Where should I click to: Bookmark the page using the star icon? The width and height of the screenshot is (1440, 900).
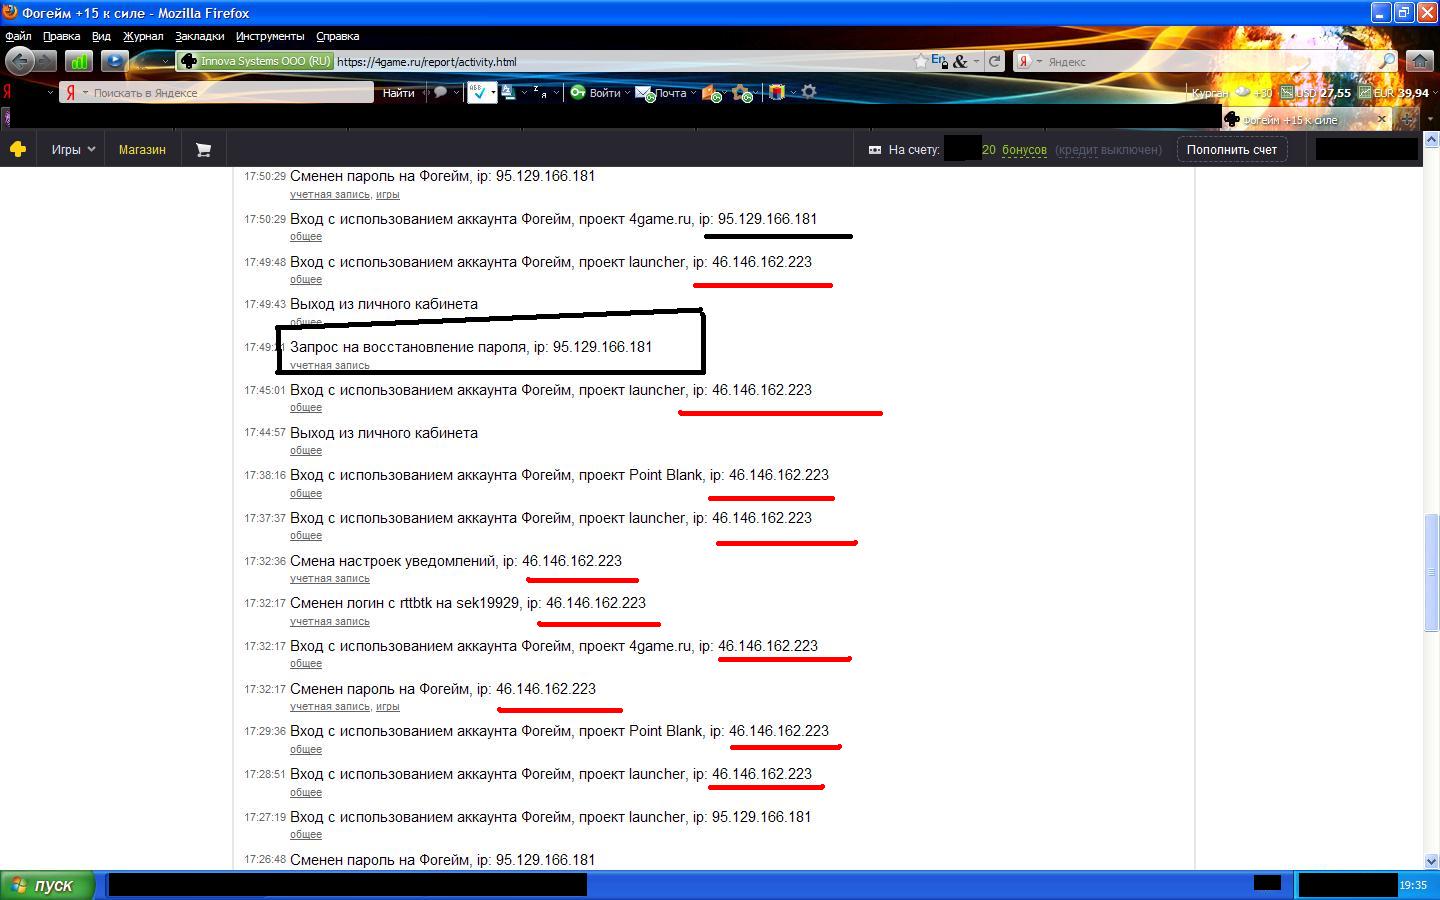coord(920,61)
